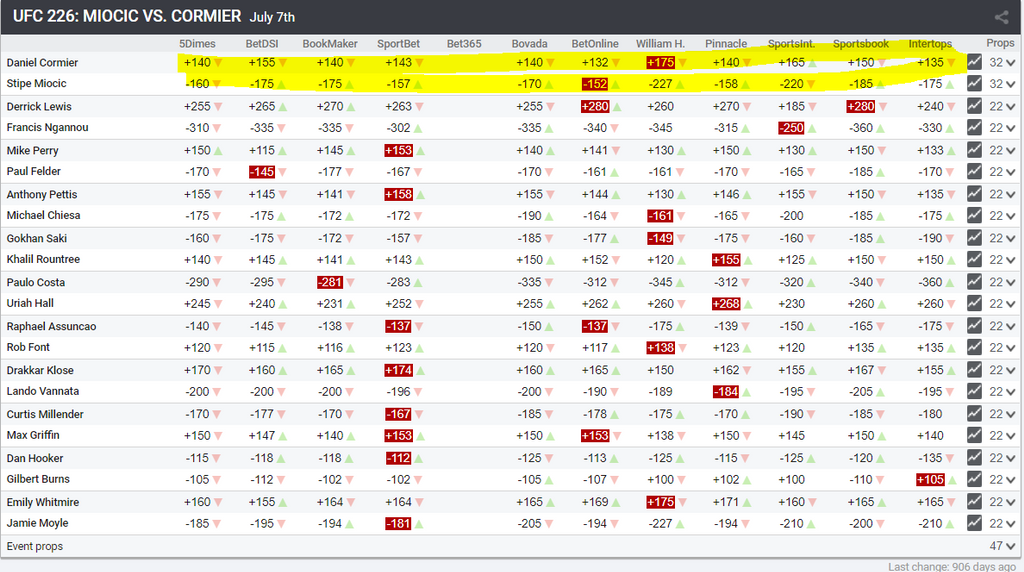Click Pinnacle +268 odds for Uriah Hall
The width and height of the screenshot is (1024, 572).
pyautogui.click(x=726, y=304)
